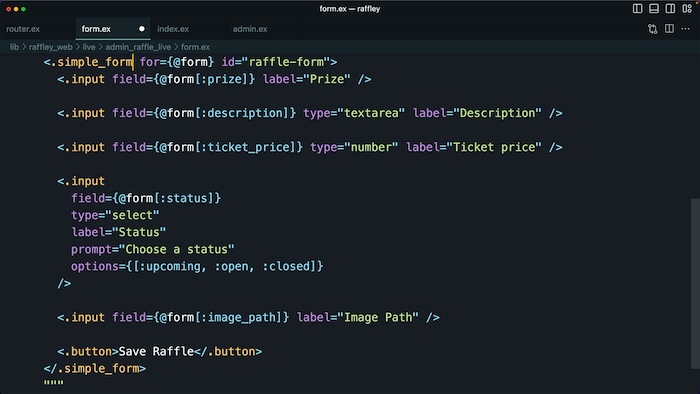The image size is (700, 394).
Task: Click "Image Path" label string
Action: (x=378, y=317)
